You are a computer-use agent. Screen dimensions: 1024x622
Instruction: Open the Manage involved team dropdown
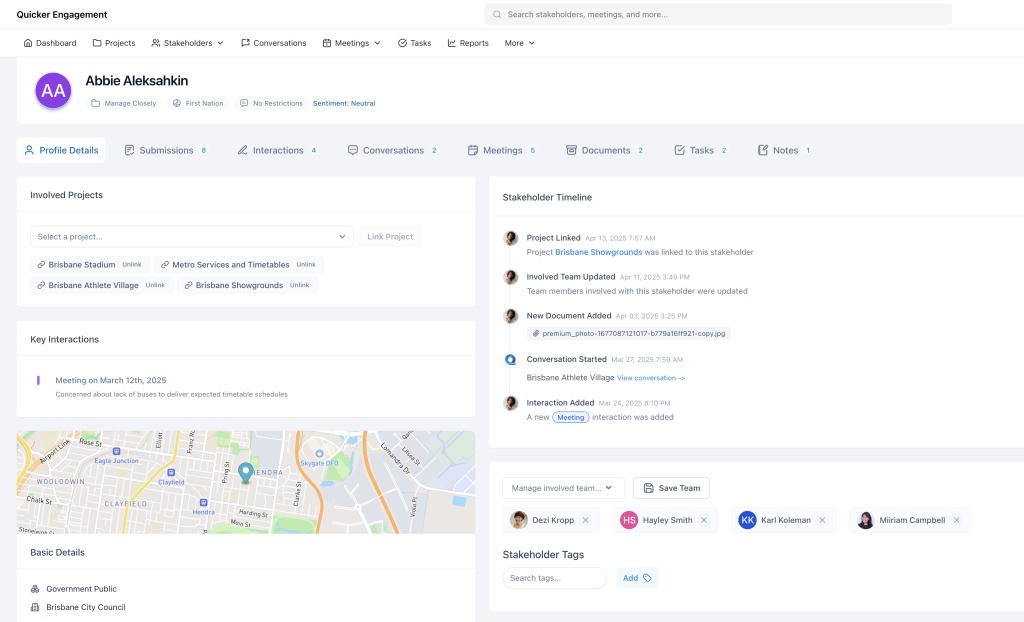click(x=563, y=488)
